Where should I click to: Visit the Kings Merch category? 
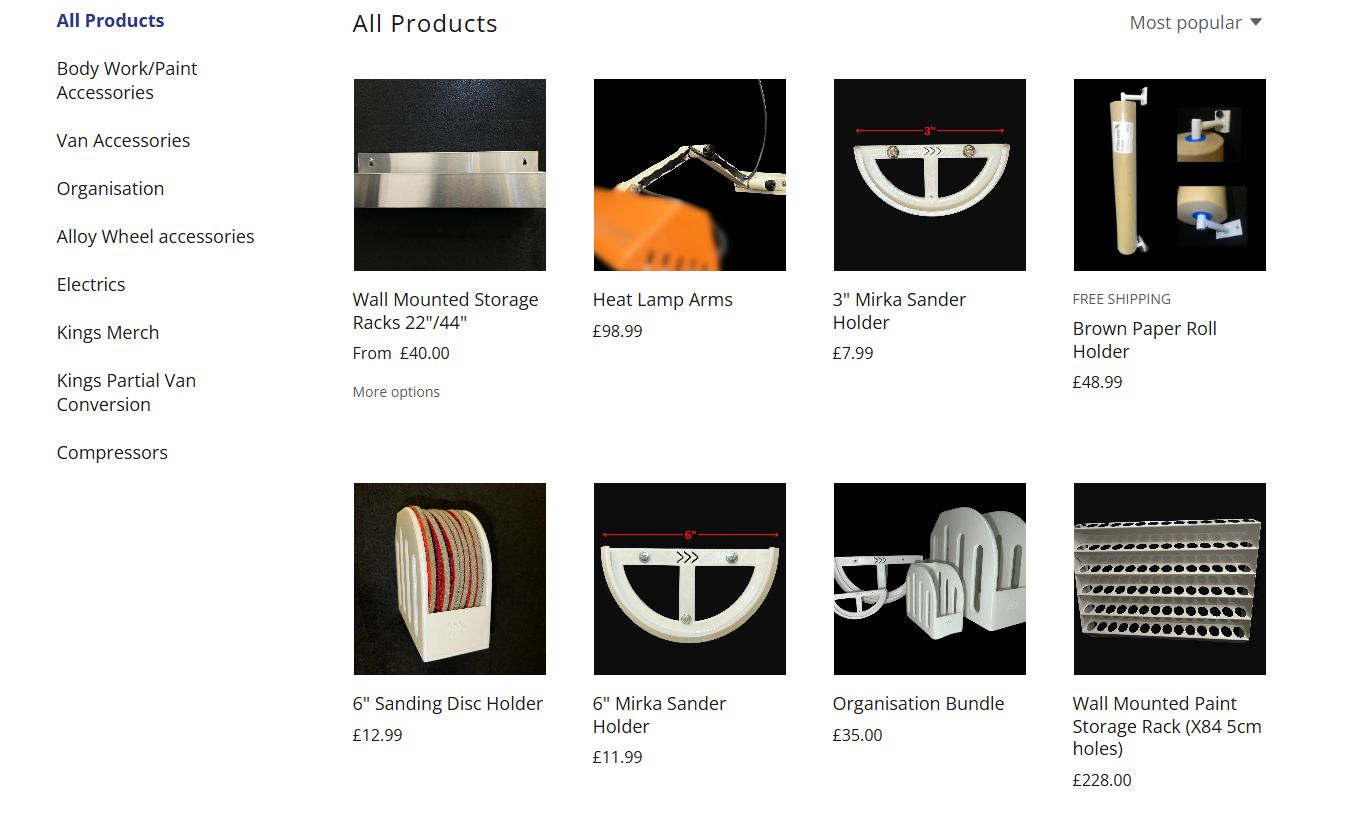pos(108,333)
